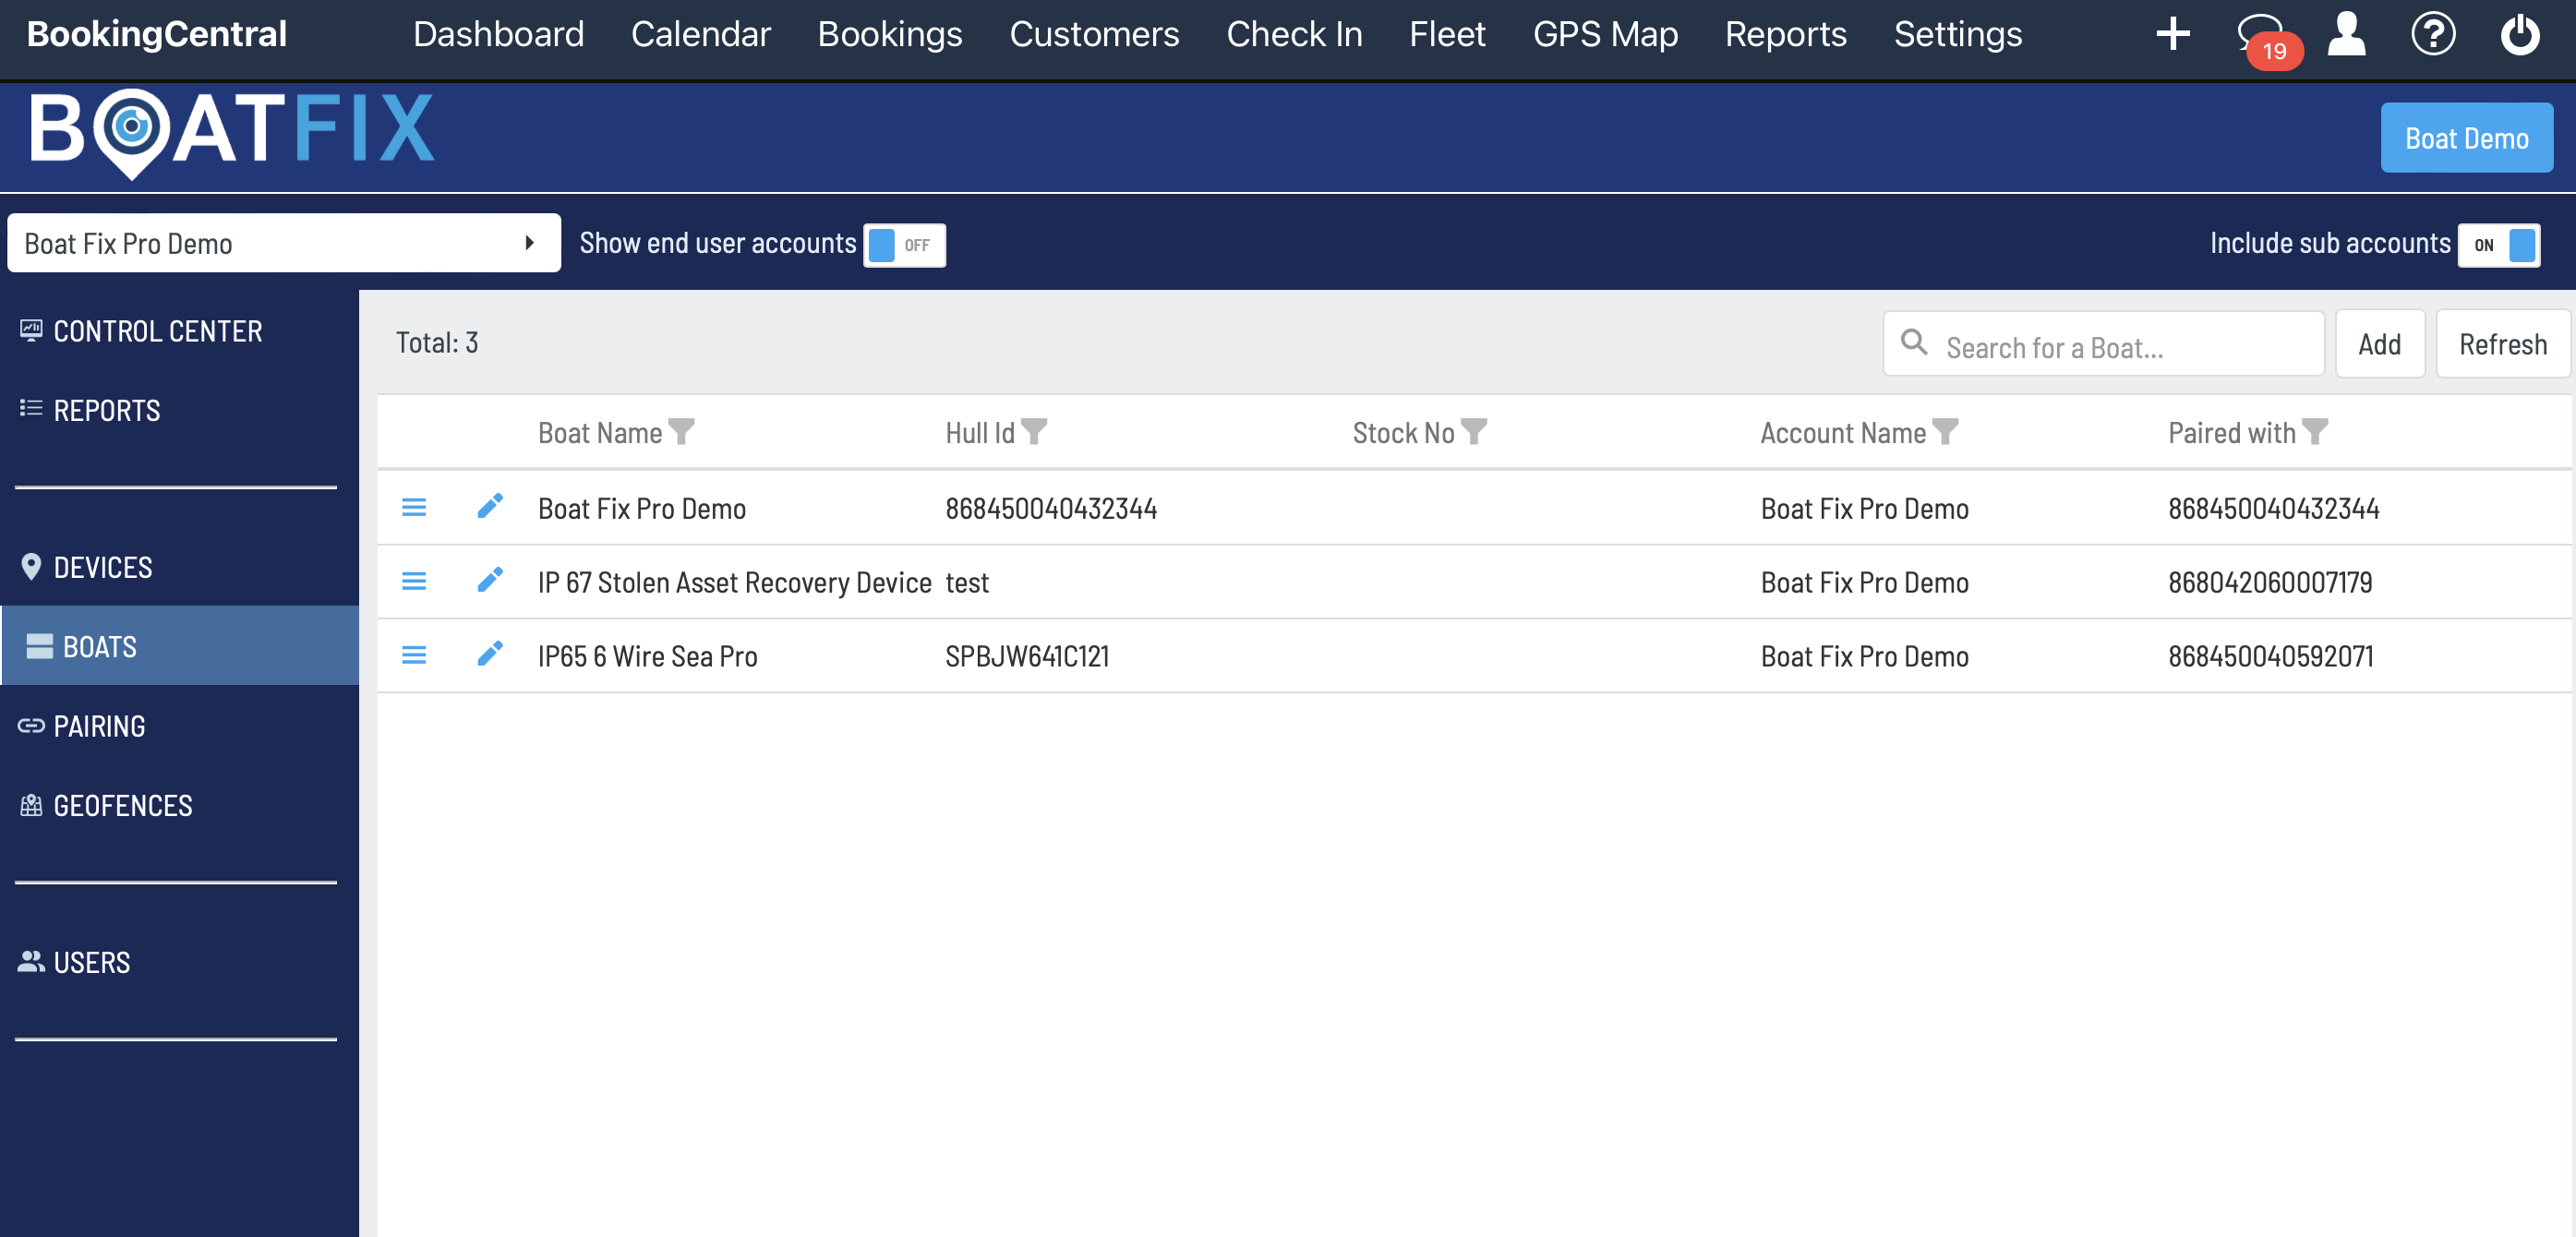The image size is (2576, 1237).
Task: Open the help question mark icon
Action: [2433, 34]
